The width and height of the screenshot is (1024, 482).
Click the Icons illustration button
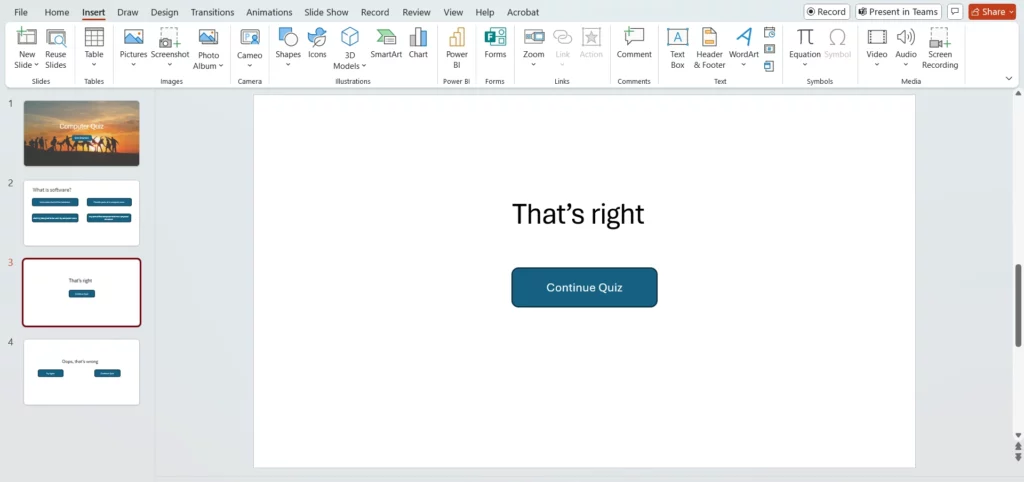[317, 44]
